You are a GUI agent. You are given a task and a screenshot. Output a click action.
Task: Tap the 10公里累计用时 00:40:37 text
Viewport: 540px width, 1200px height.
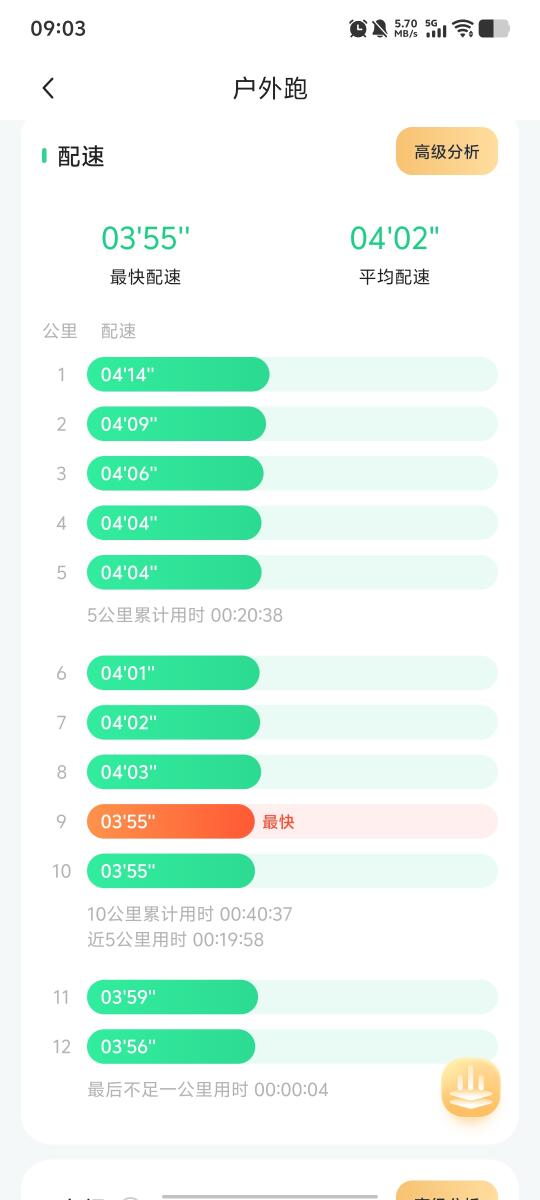190,914
